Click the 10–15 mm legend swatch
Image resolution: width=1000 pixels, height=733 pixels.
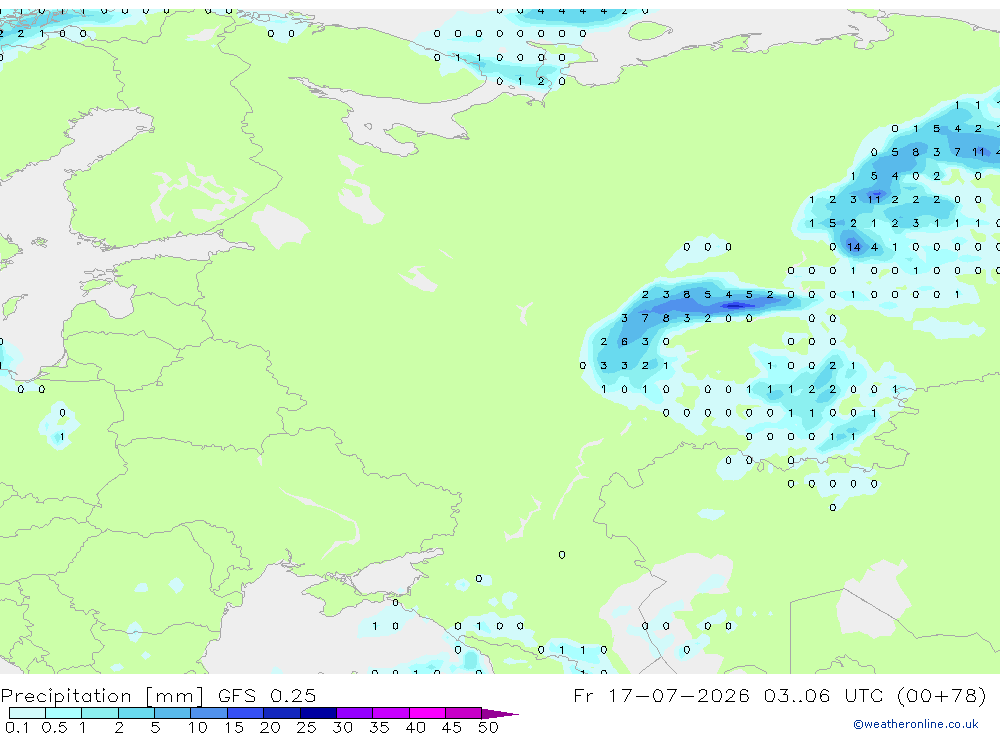[209, 713]
